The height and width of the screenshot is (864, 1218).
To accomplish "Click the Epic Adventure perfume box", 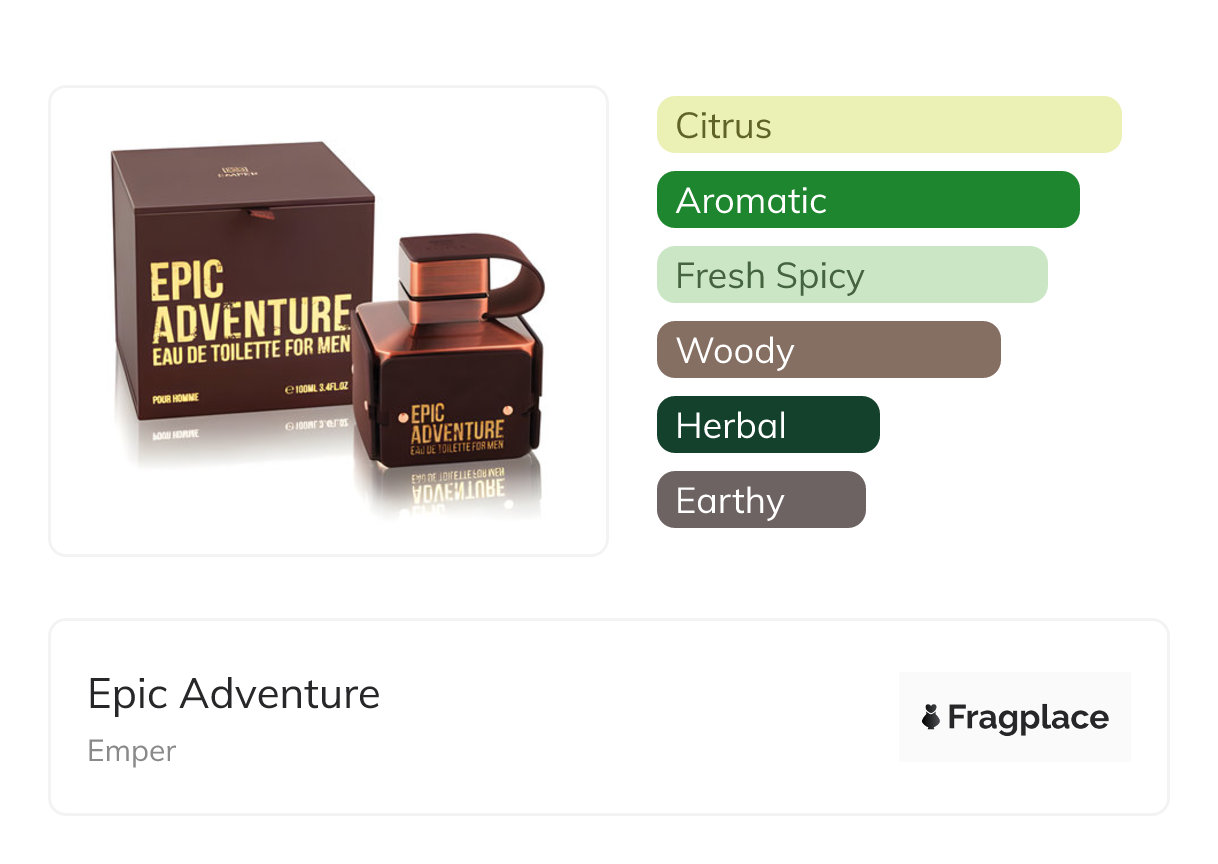I will click(x=240, y=280).
